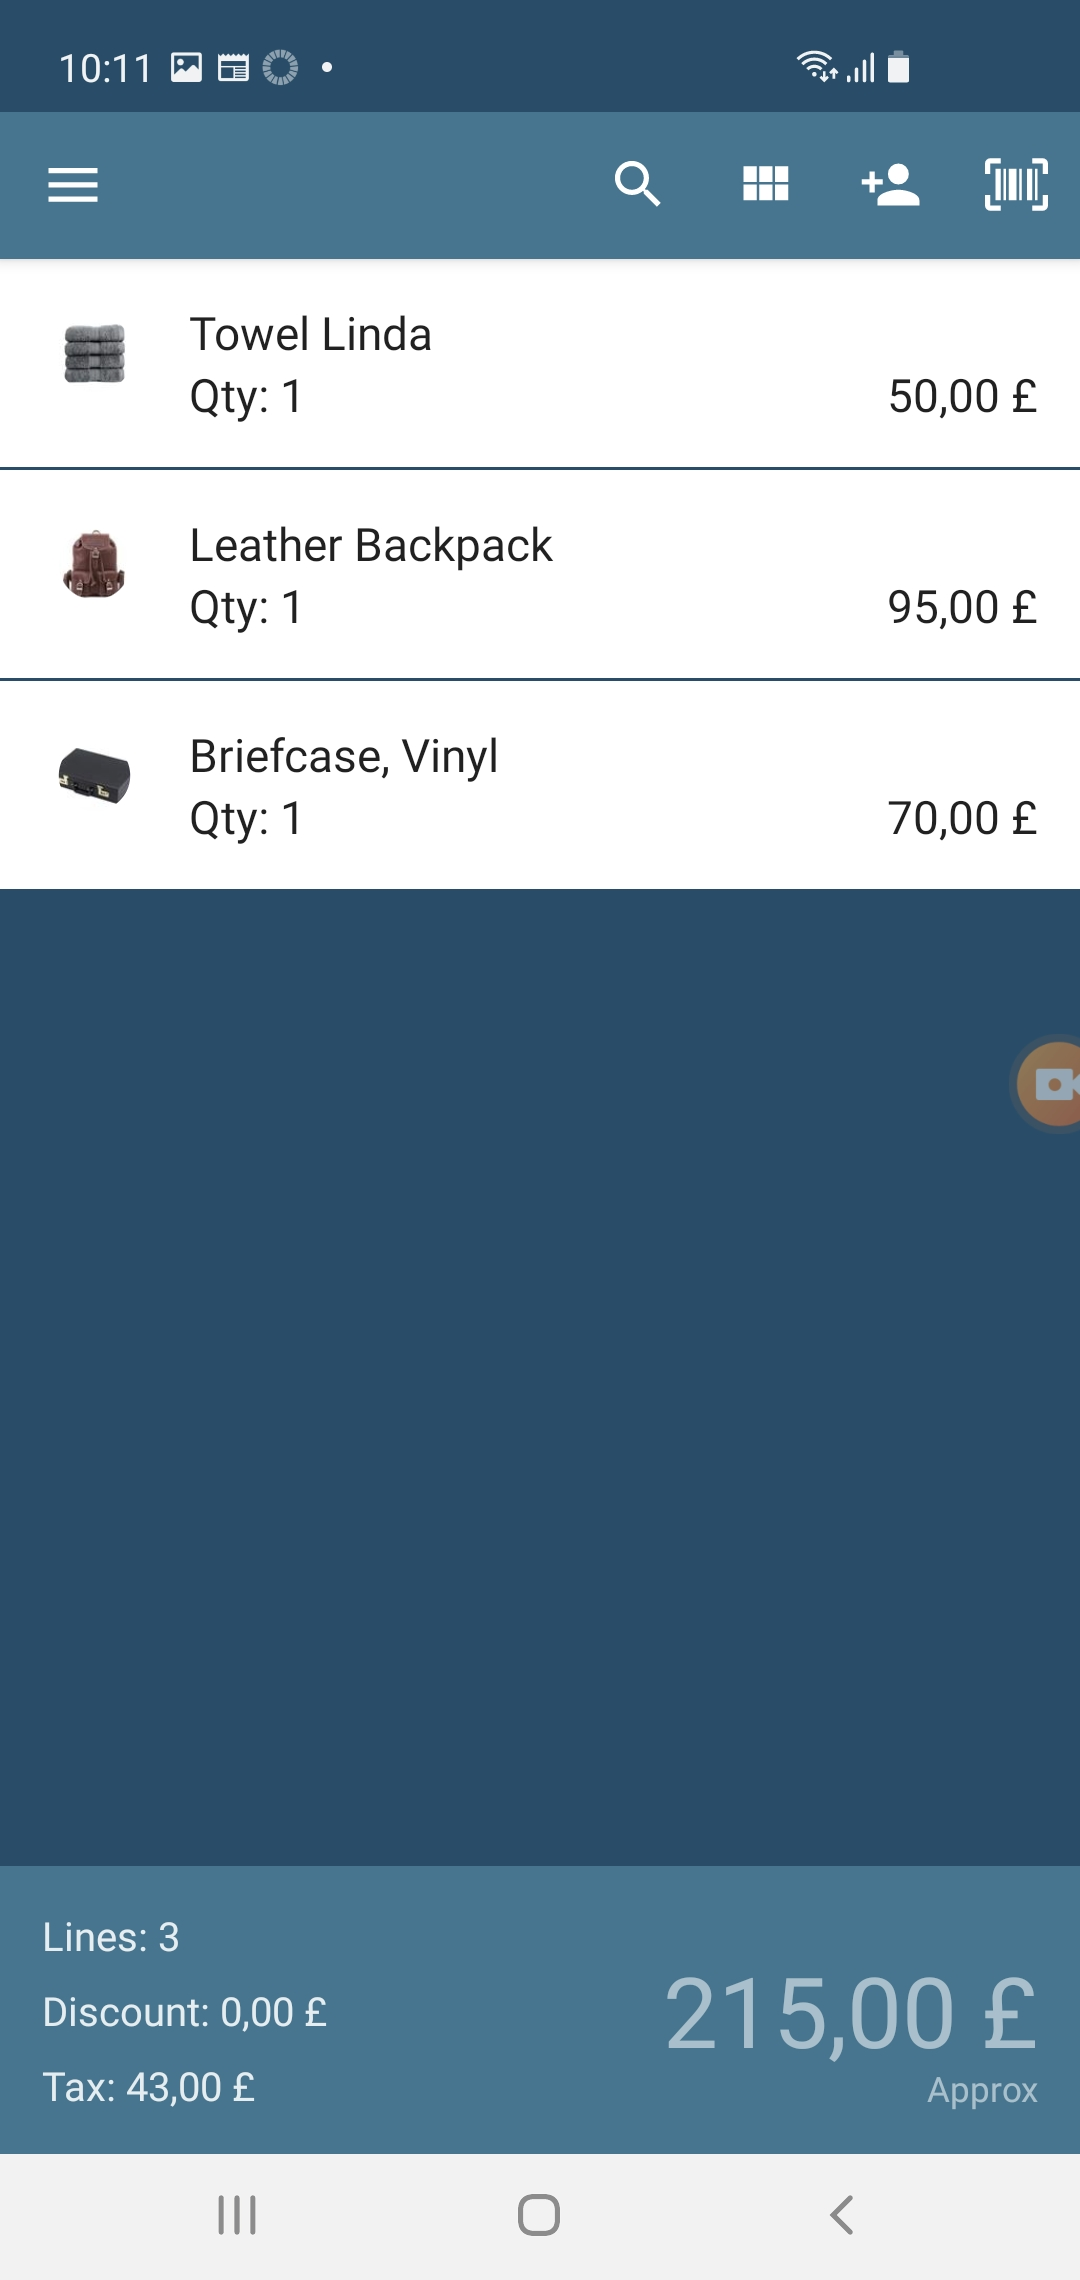Tap the Lines: 3 summary text
The height and width of the screenshot is (2280, 1080).
click(x=111, y=1937)
